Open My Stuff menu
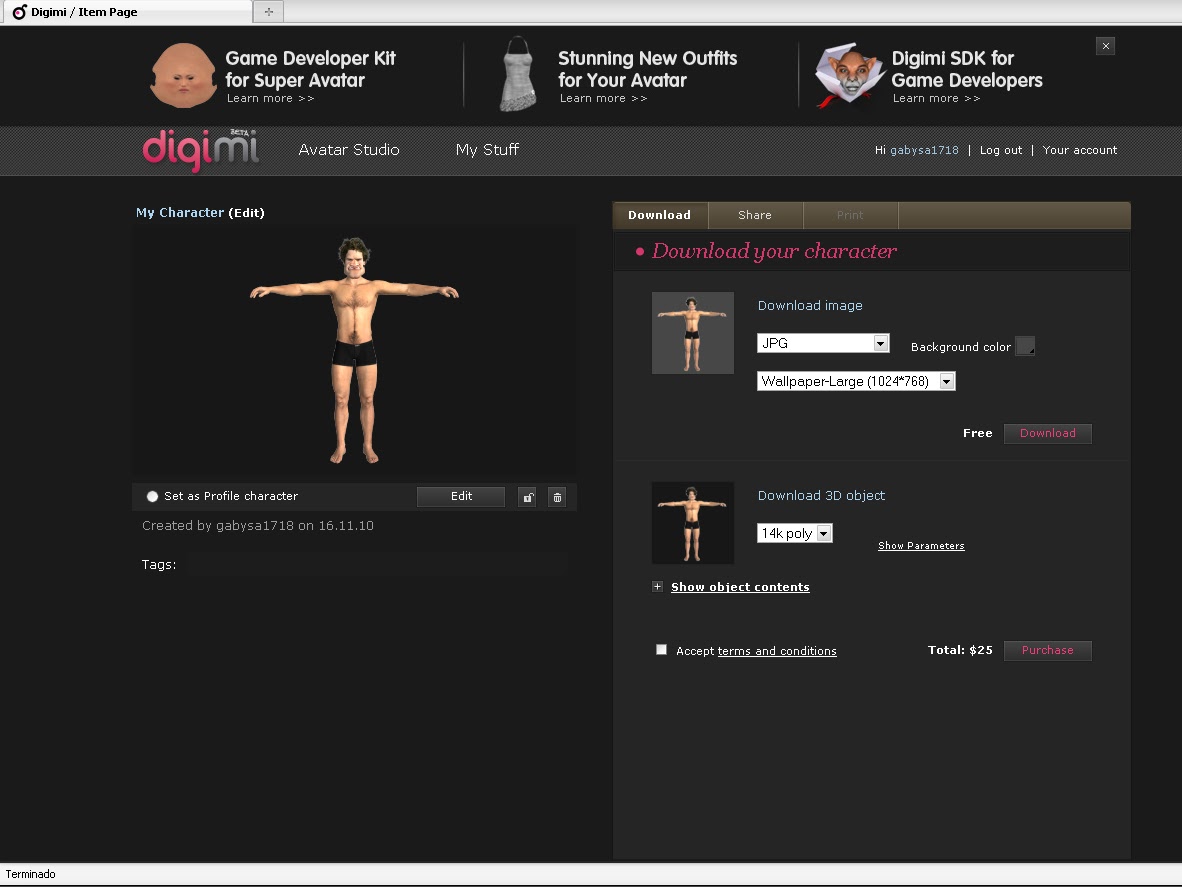The height and width of the screenshot is (887, 1182). click(487, 150)
